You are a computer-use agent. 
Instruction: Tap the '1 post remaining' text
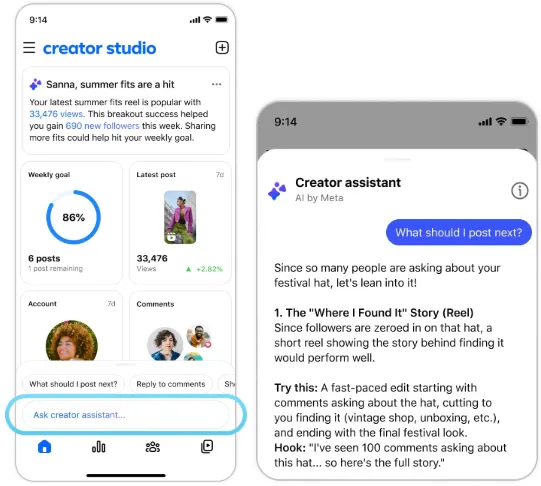56,268
